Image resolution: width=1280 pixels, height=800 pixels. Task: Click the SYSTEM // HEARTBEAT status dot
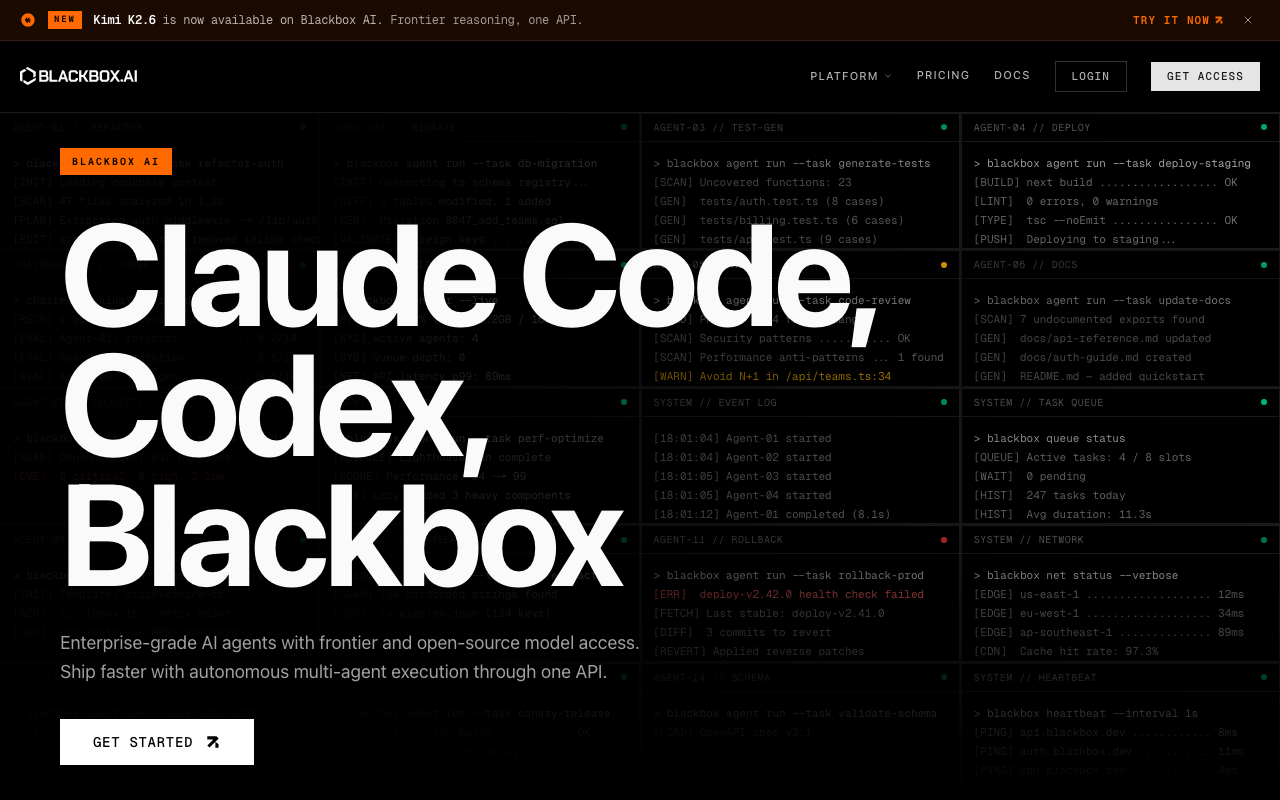[1264, 677]
